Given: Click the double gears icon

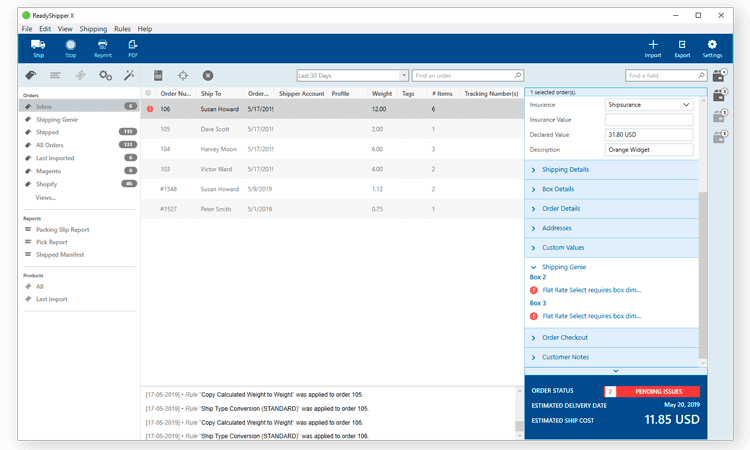Looking at the screenshot, I should (105, 75).
